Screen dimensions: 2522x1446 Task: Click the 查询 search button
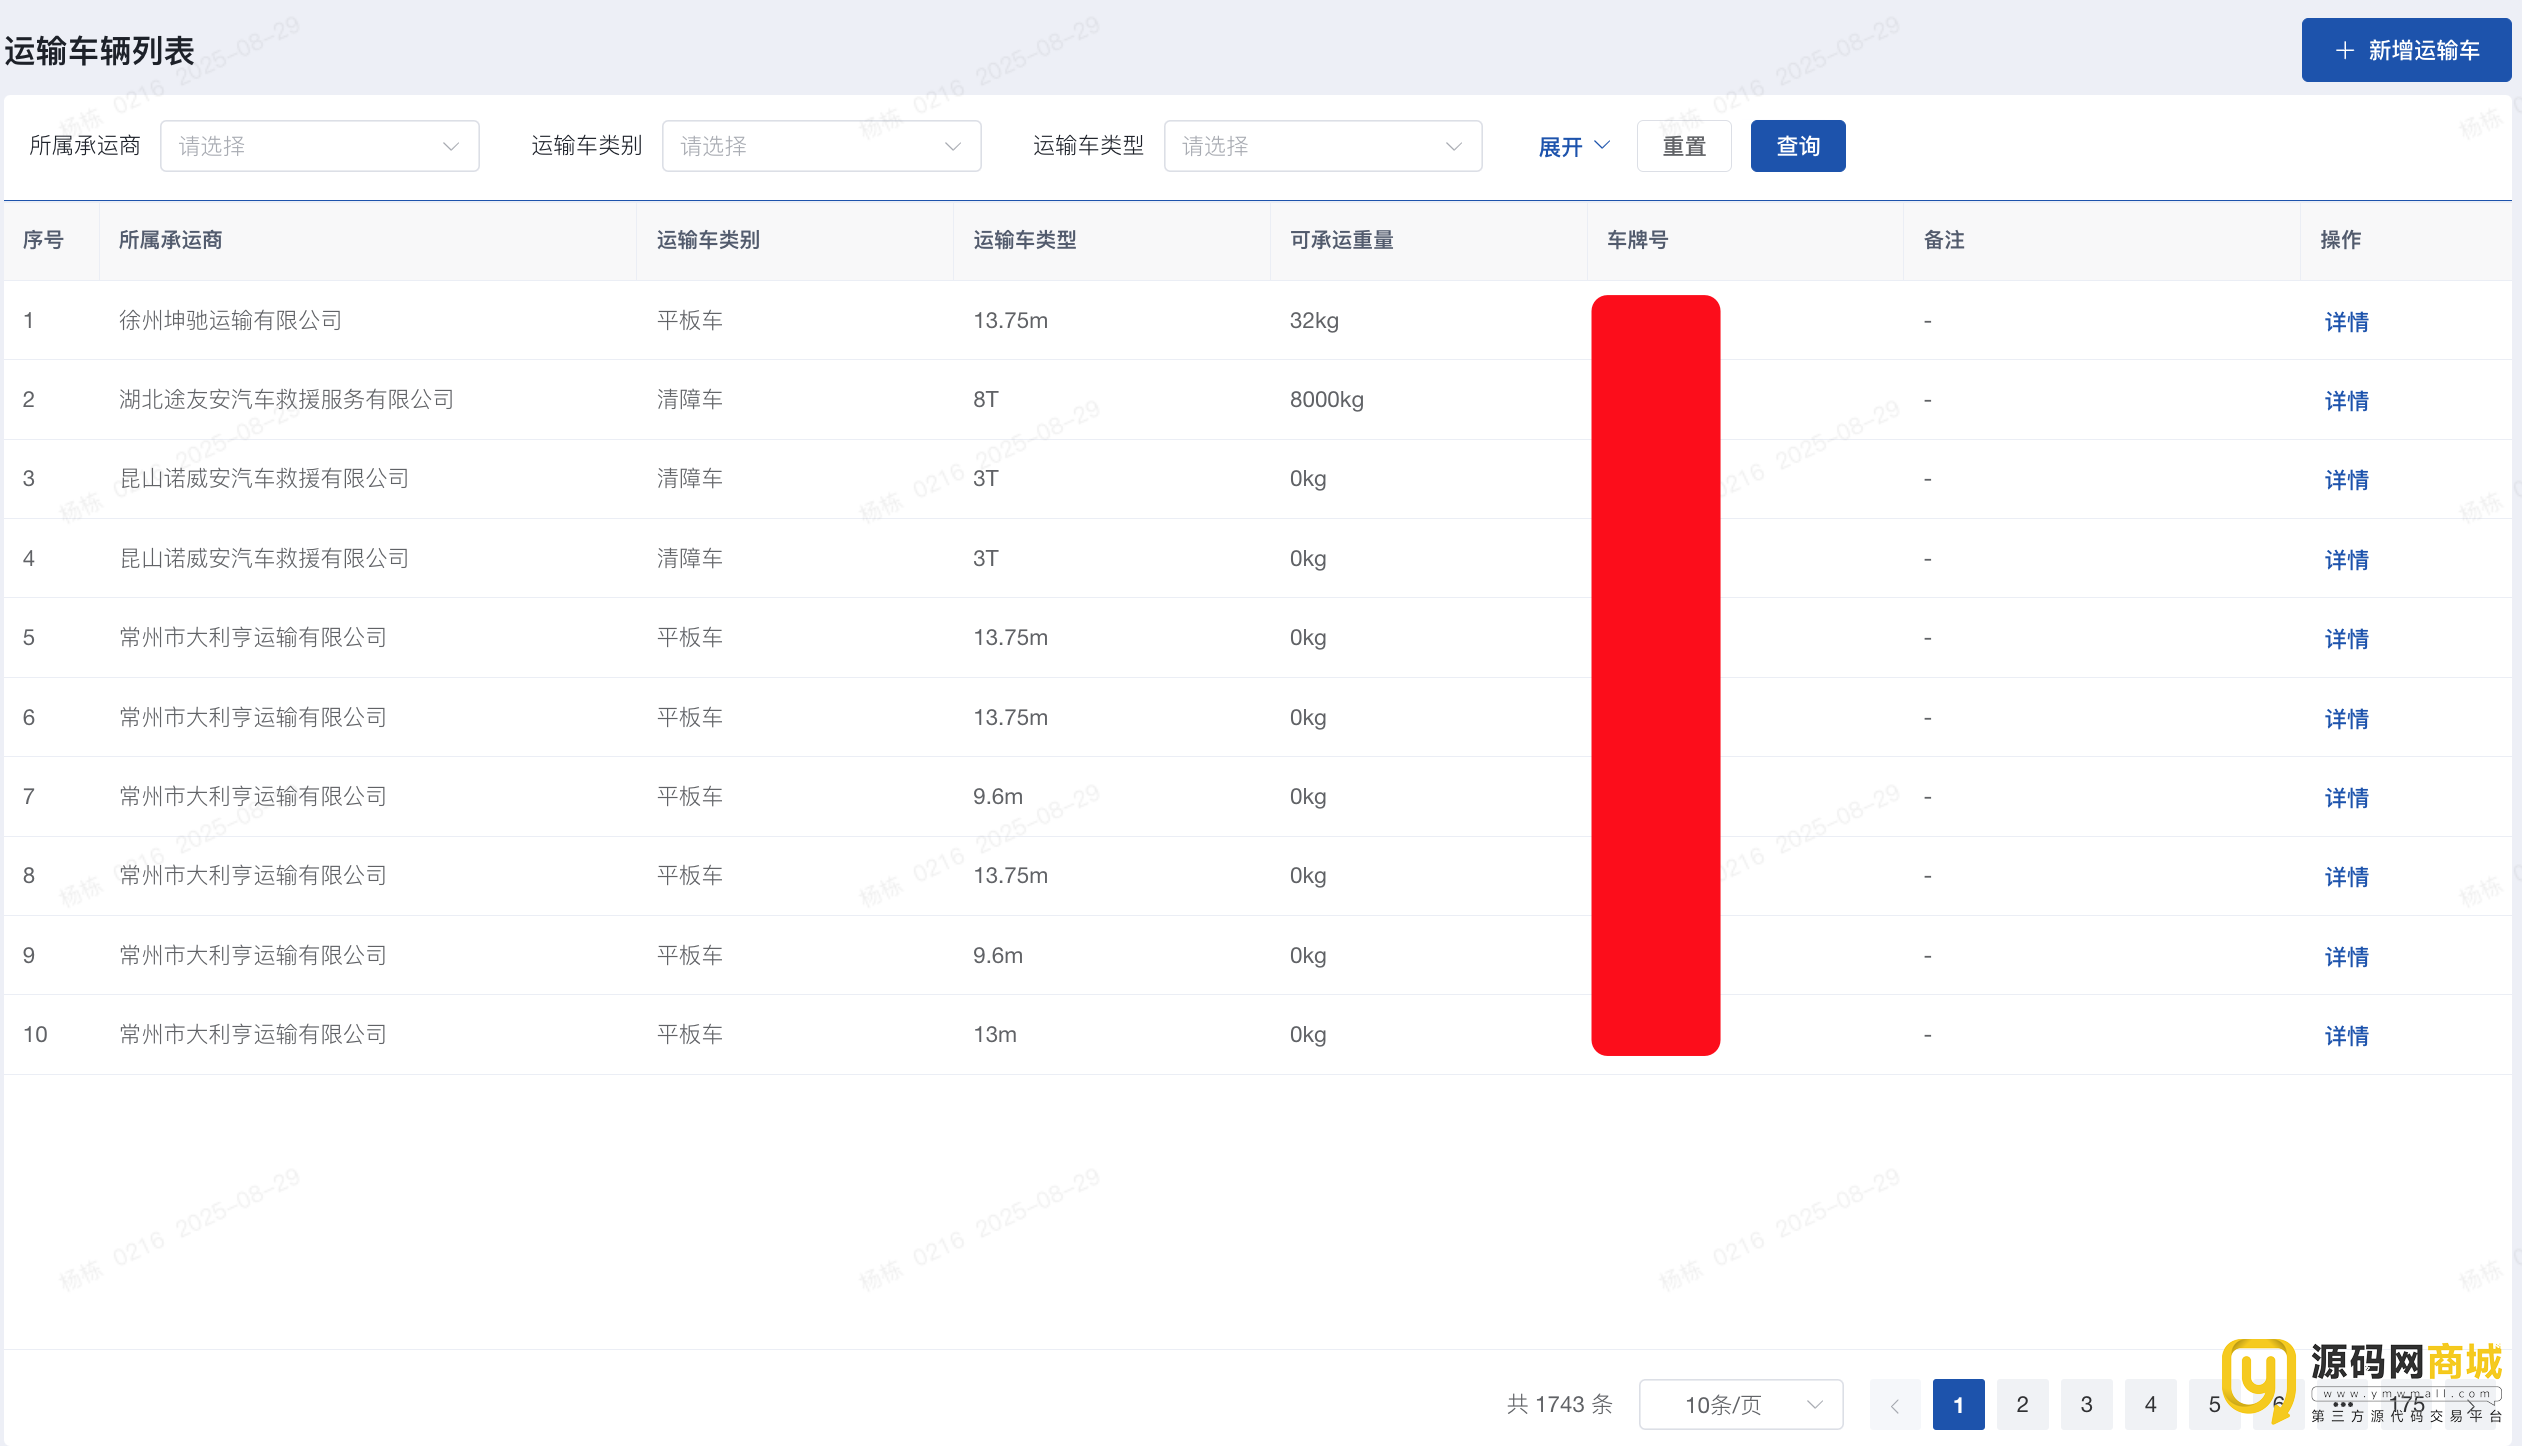click(1797, 146)
